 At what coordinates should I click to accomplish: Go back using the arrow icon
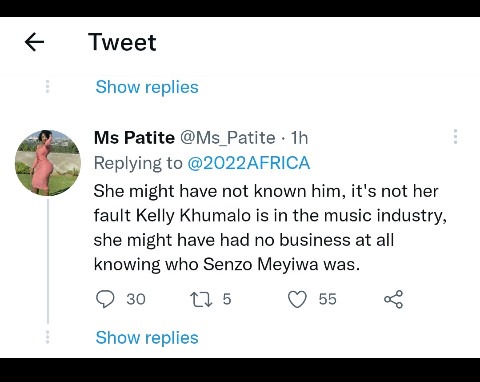(x=34, y=42)
